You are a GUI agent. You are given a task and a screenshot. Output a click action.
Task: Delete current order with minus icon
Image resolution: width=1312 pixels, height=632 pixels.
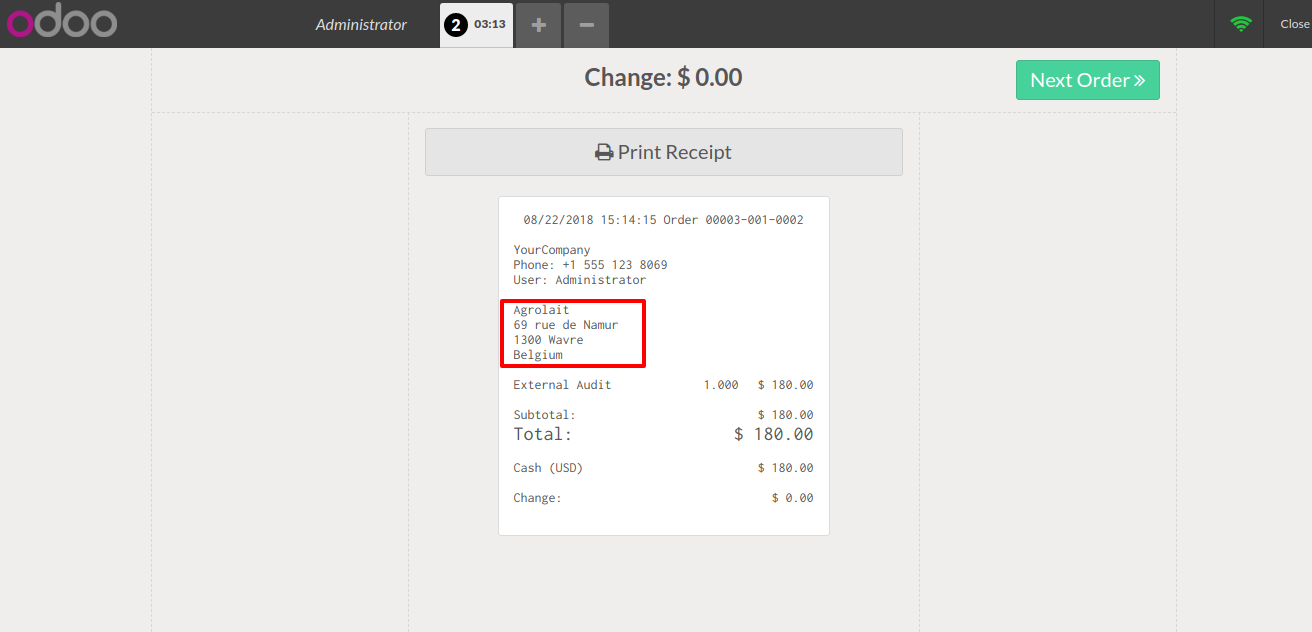point(587,25)
